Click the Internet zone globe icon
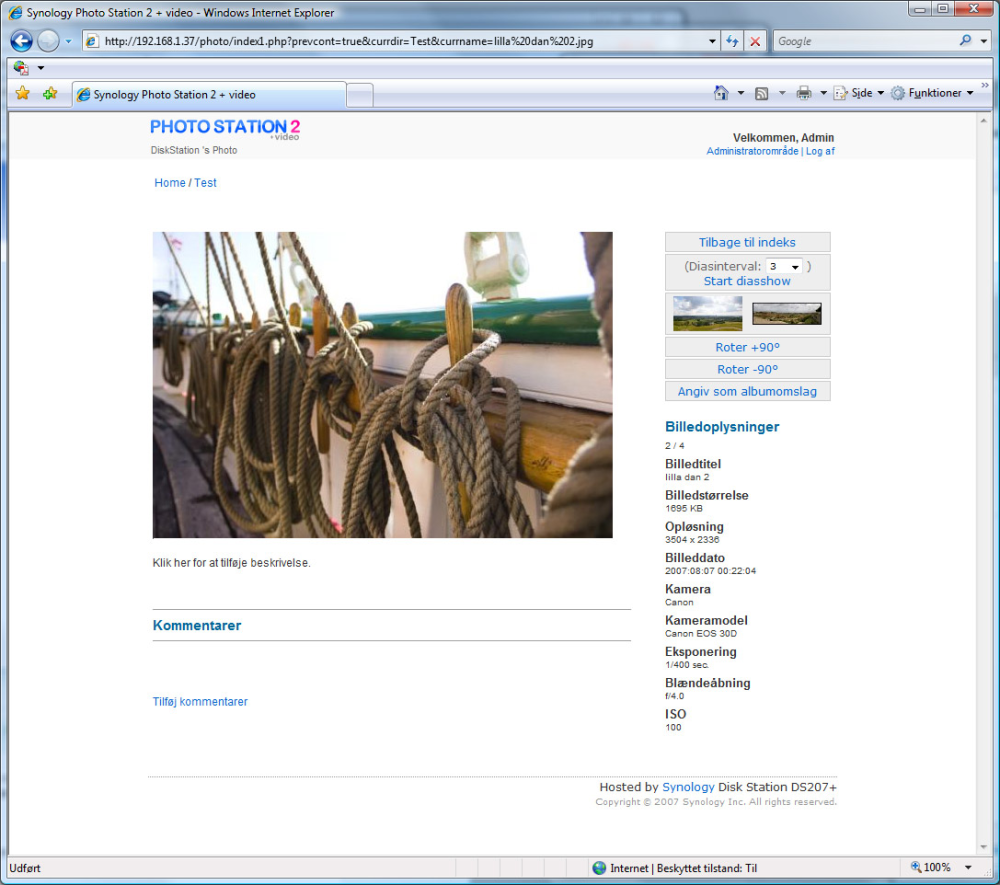Viewport: 1000px width, 885px height. (599, 868)
